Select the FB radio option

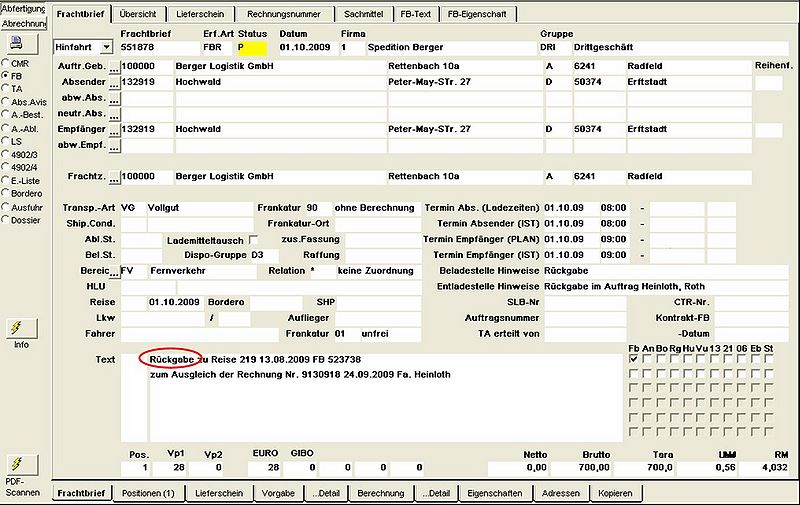(6, 75)
